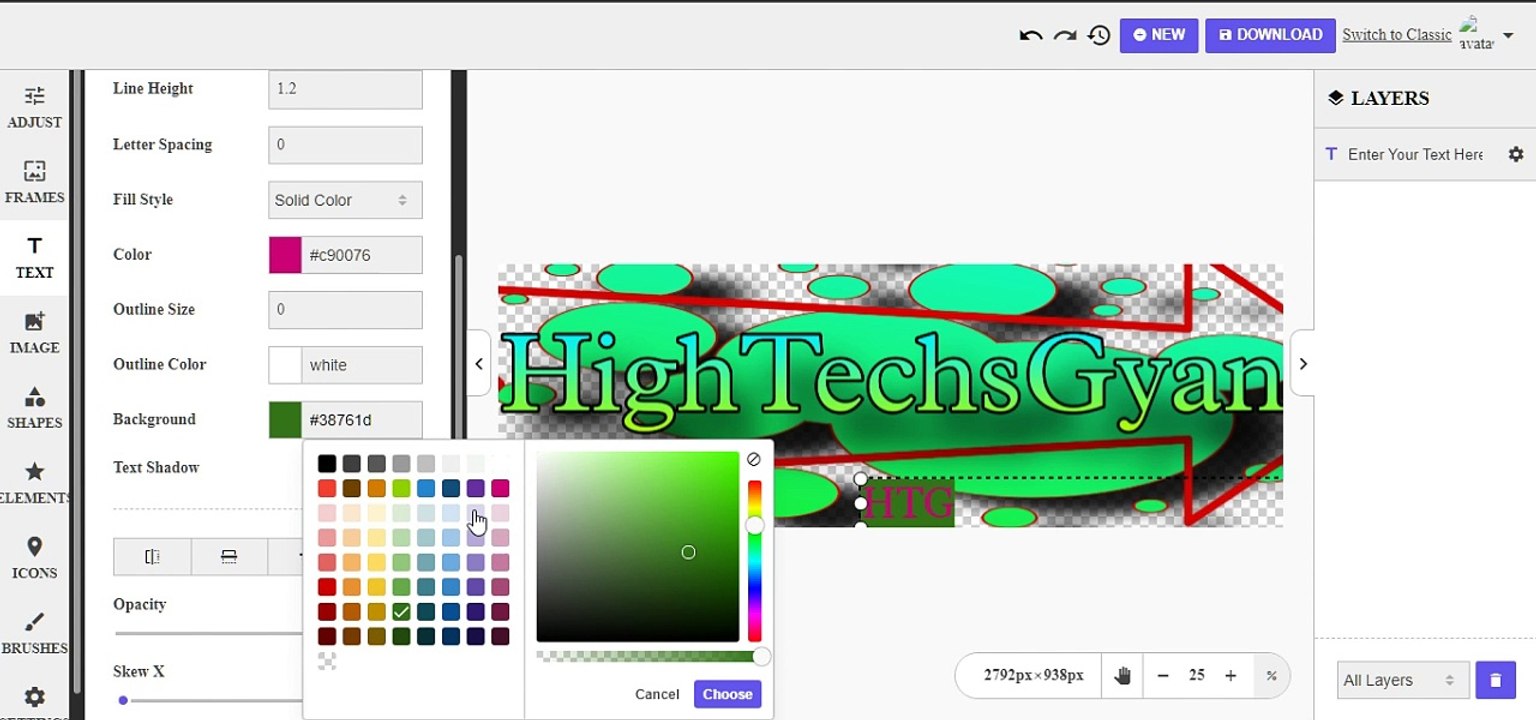
Task: Redo the last undone edit
Action: [1065, 35]
